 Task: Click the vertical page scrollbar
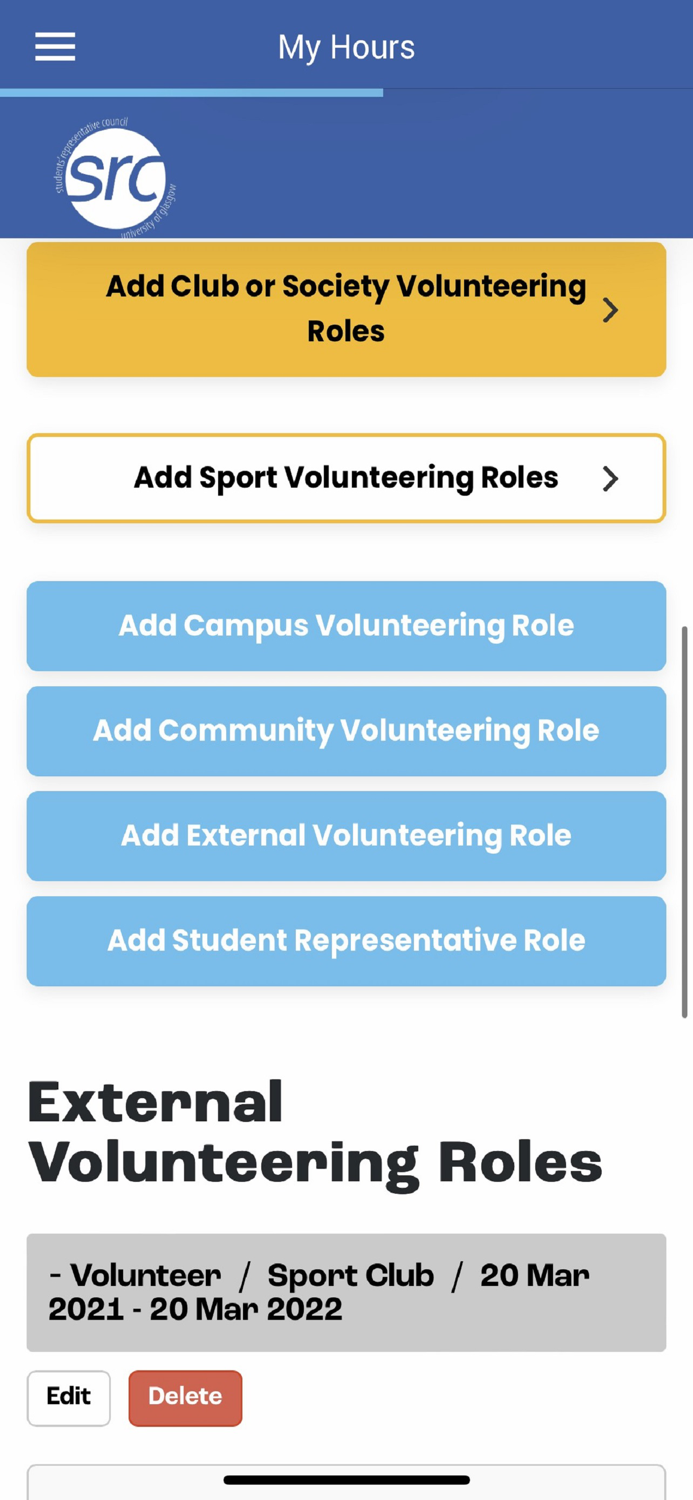point(685,820)
